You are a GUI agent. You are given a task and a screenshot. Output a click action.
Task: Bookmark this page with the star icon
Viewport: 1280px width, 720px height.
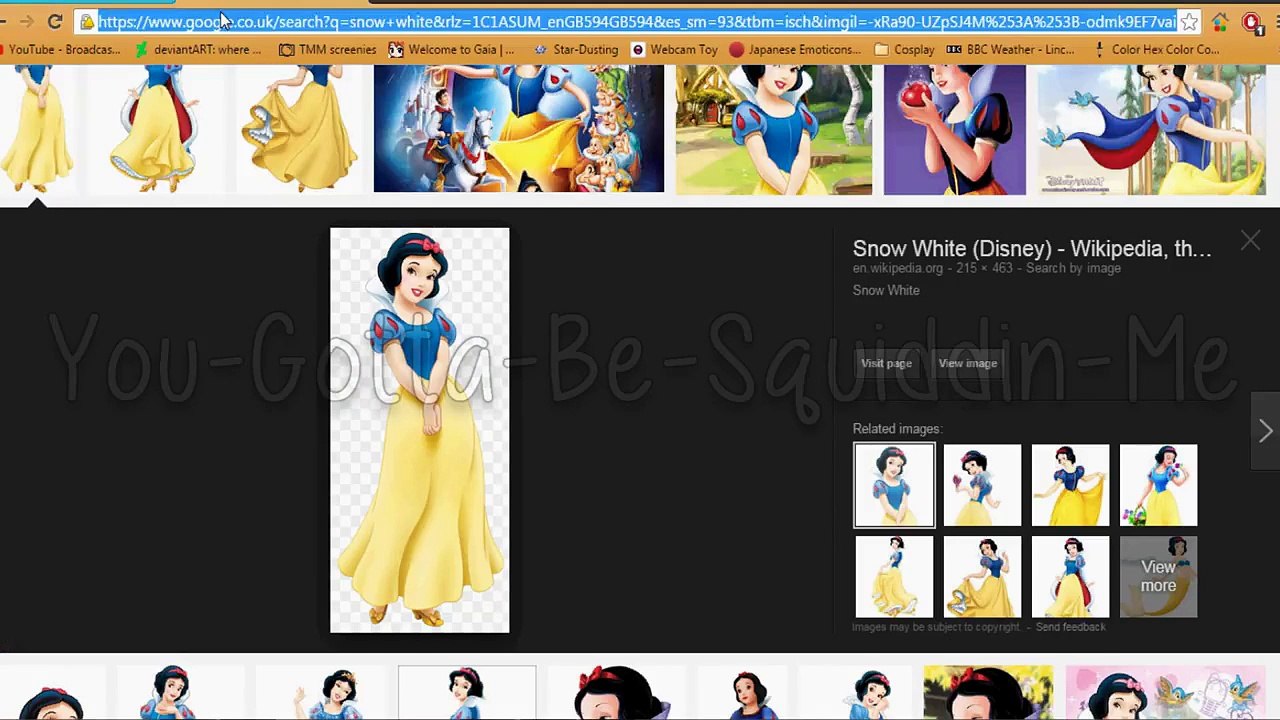(1188, 21)
